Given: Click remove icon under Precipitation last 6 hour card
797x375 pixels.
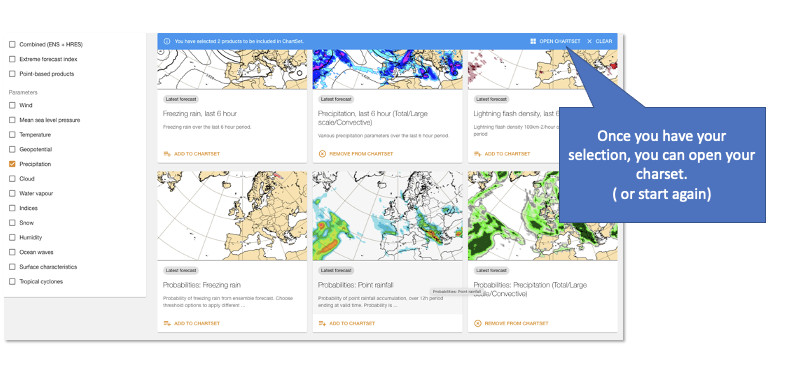Looking at the screenshot, I should point(322,153).
